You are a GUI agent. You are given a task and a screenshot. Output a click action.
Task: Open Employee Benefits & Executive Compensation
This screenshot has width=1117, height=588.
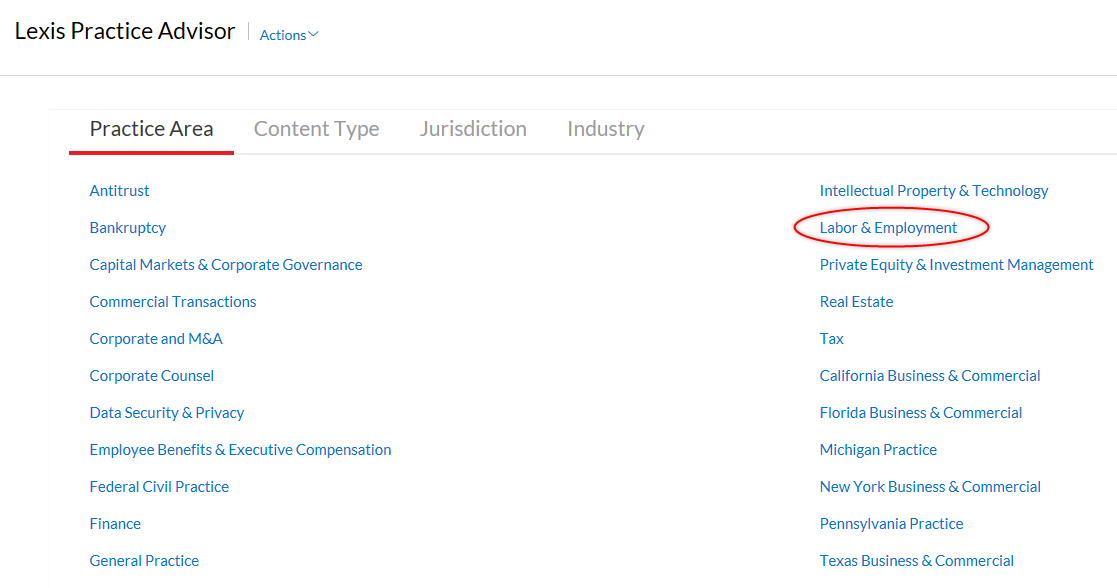tap(240, 450)
